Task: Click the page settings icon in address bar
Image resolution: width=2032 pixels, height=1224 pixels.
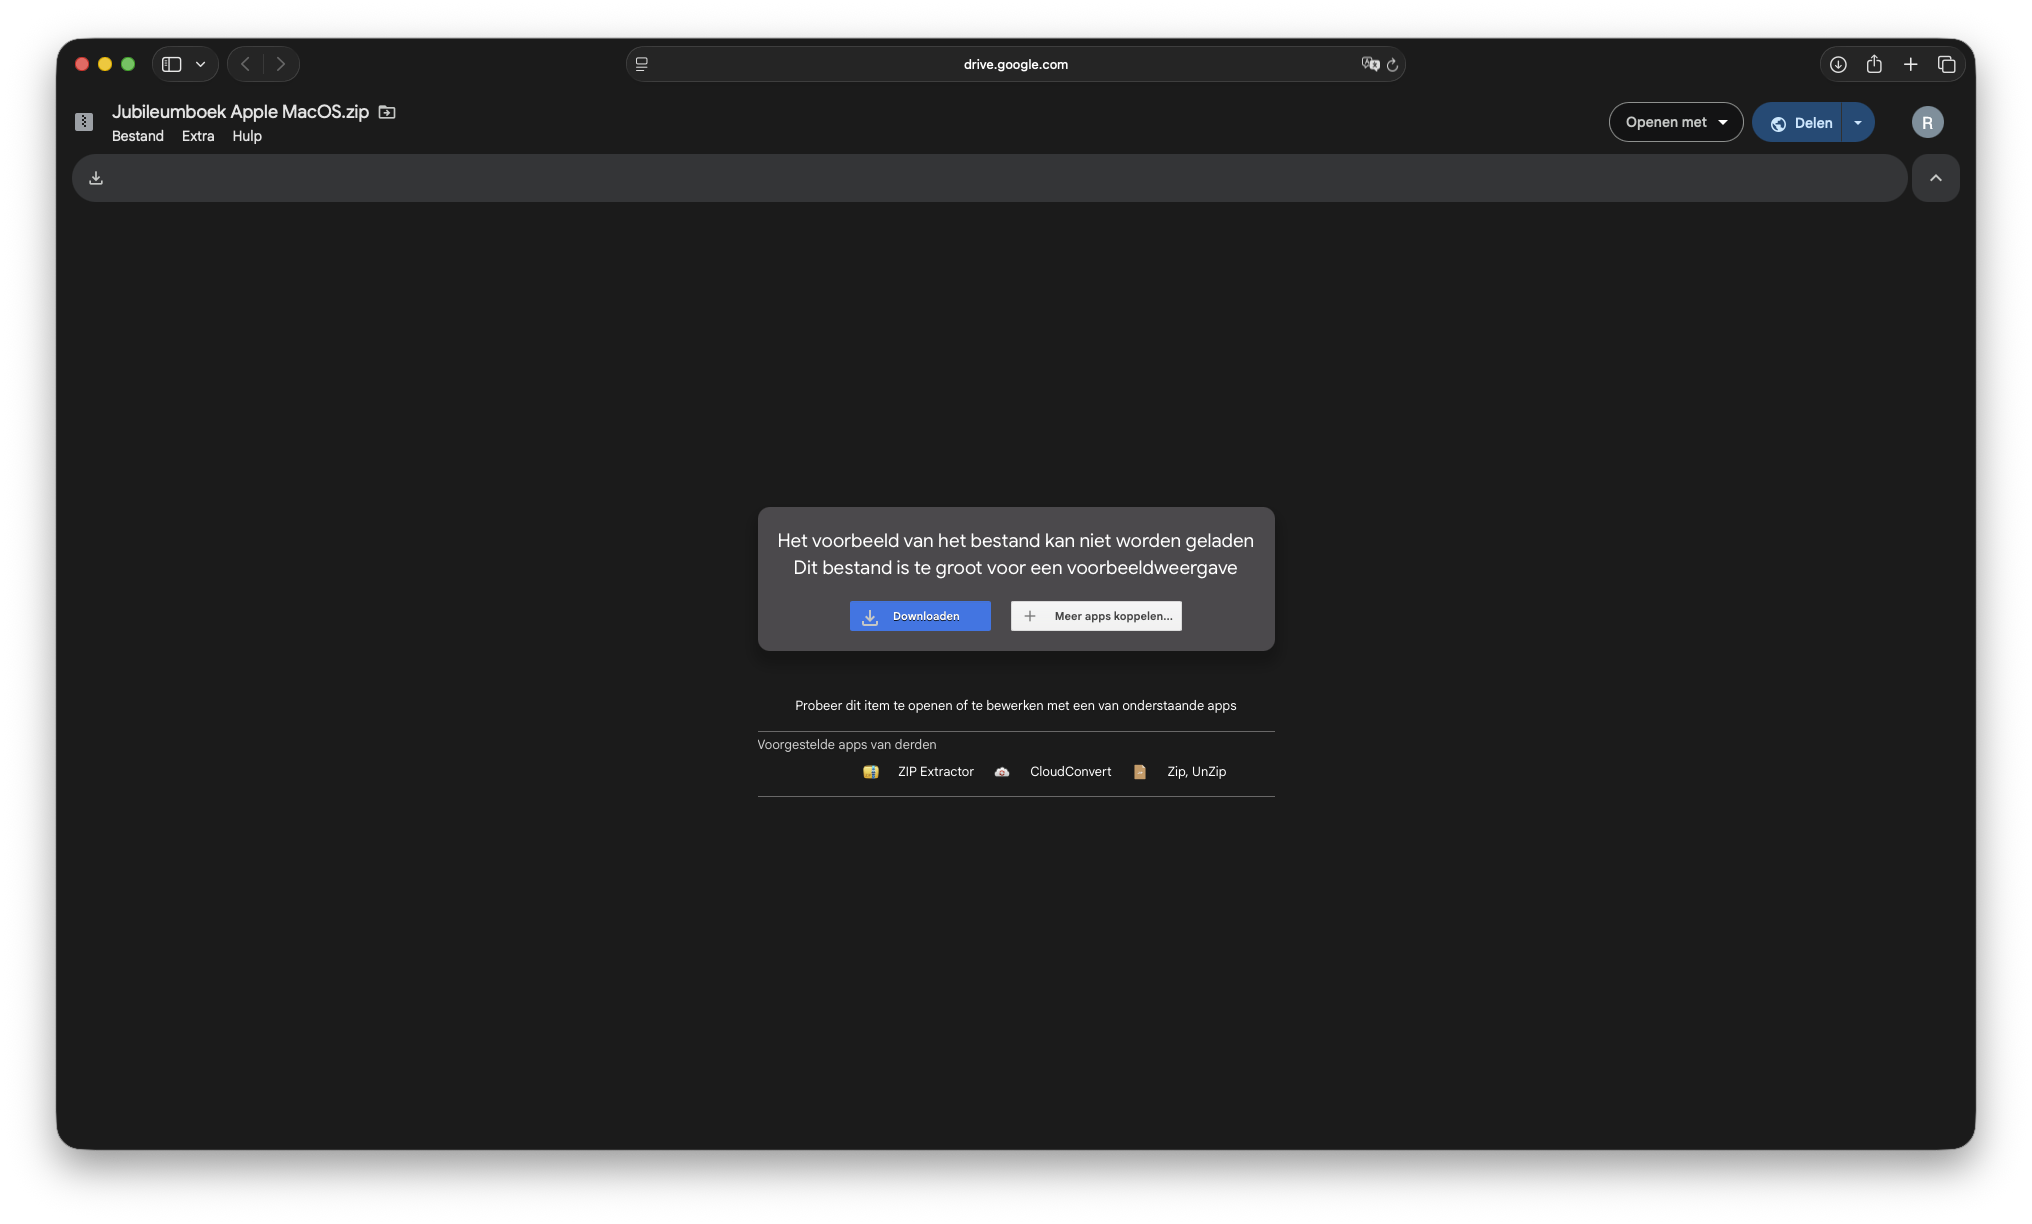Action: coord(642,64)
